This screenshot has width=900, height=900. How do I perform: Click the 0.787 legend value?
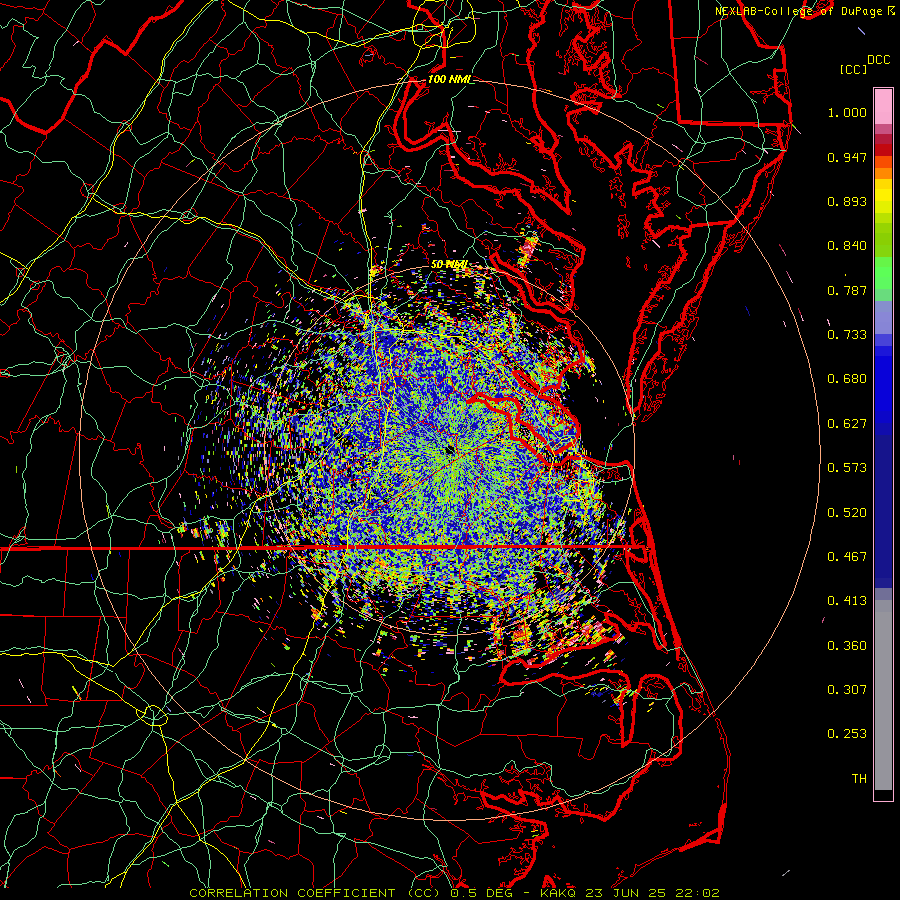847,290
